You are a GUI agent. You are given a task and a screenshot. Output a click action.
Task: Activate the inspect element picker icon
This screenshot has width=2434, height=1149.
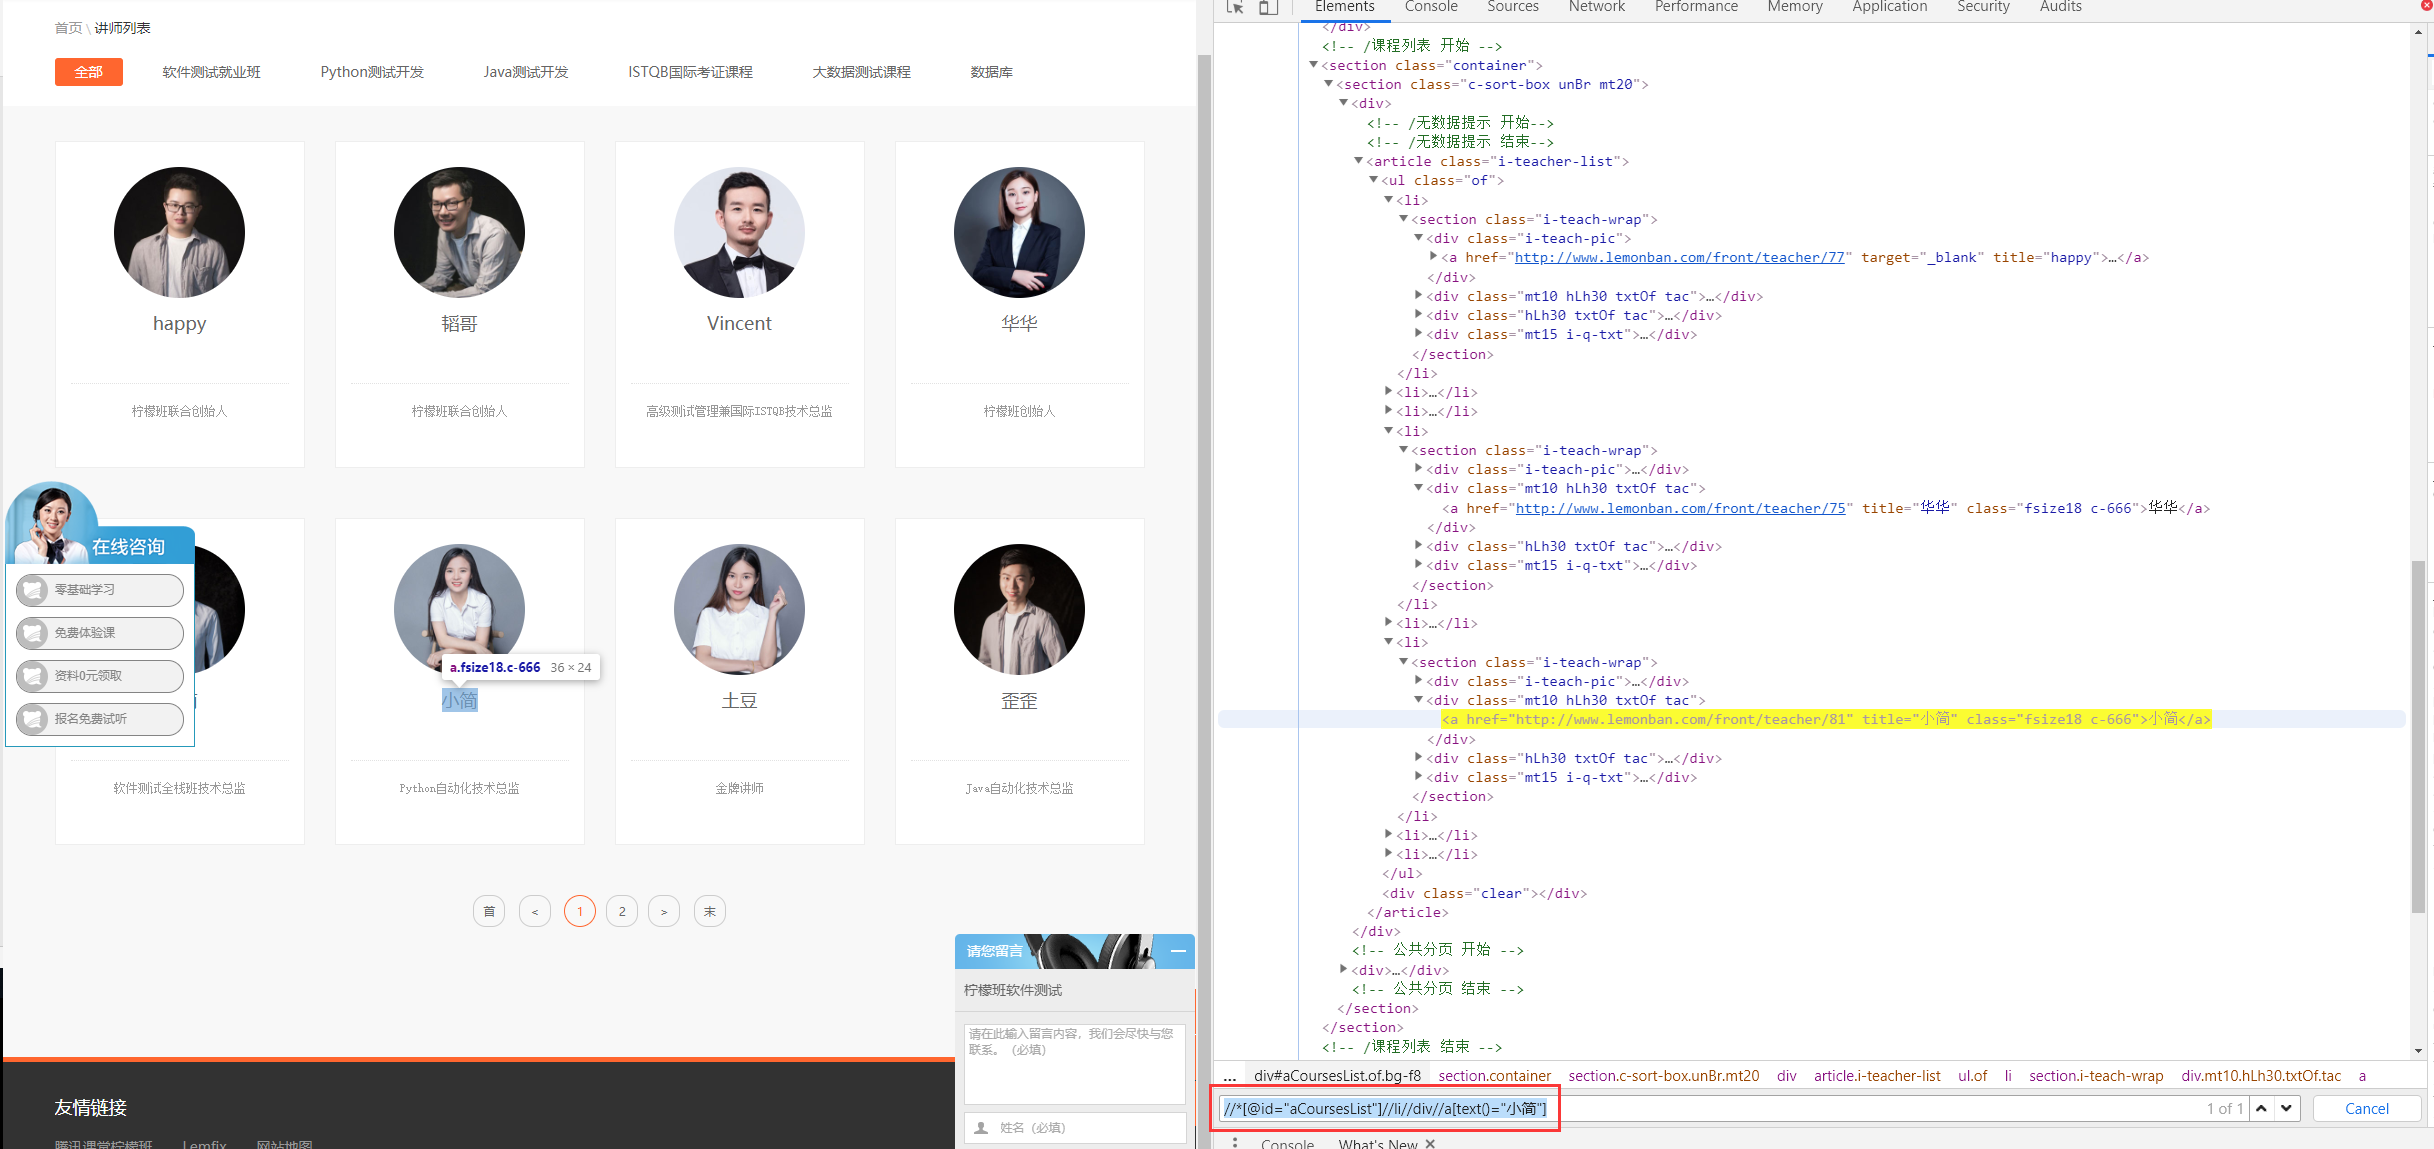tap(1235, 7)
